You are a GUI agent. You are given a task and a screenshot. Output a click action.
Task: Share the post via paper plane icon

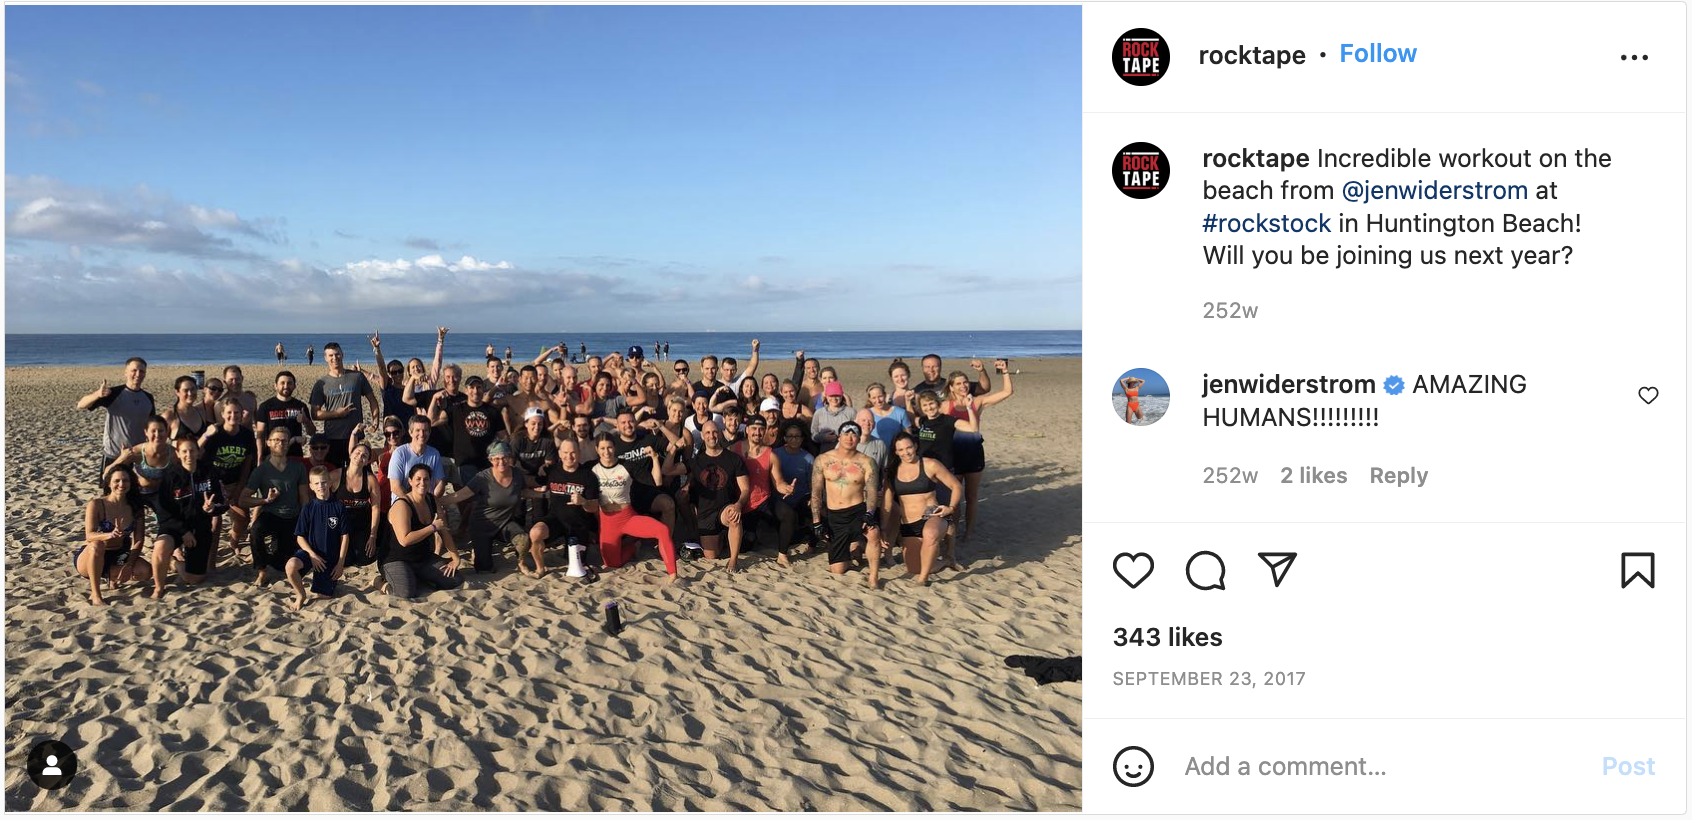pyautogui.click(x=1277, y=569)
